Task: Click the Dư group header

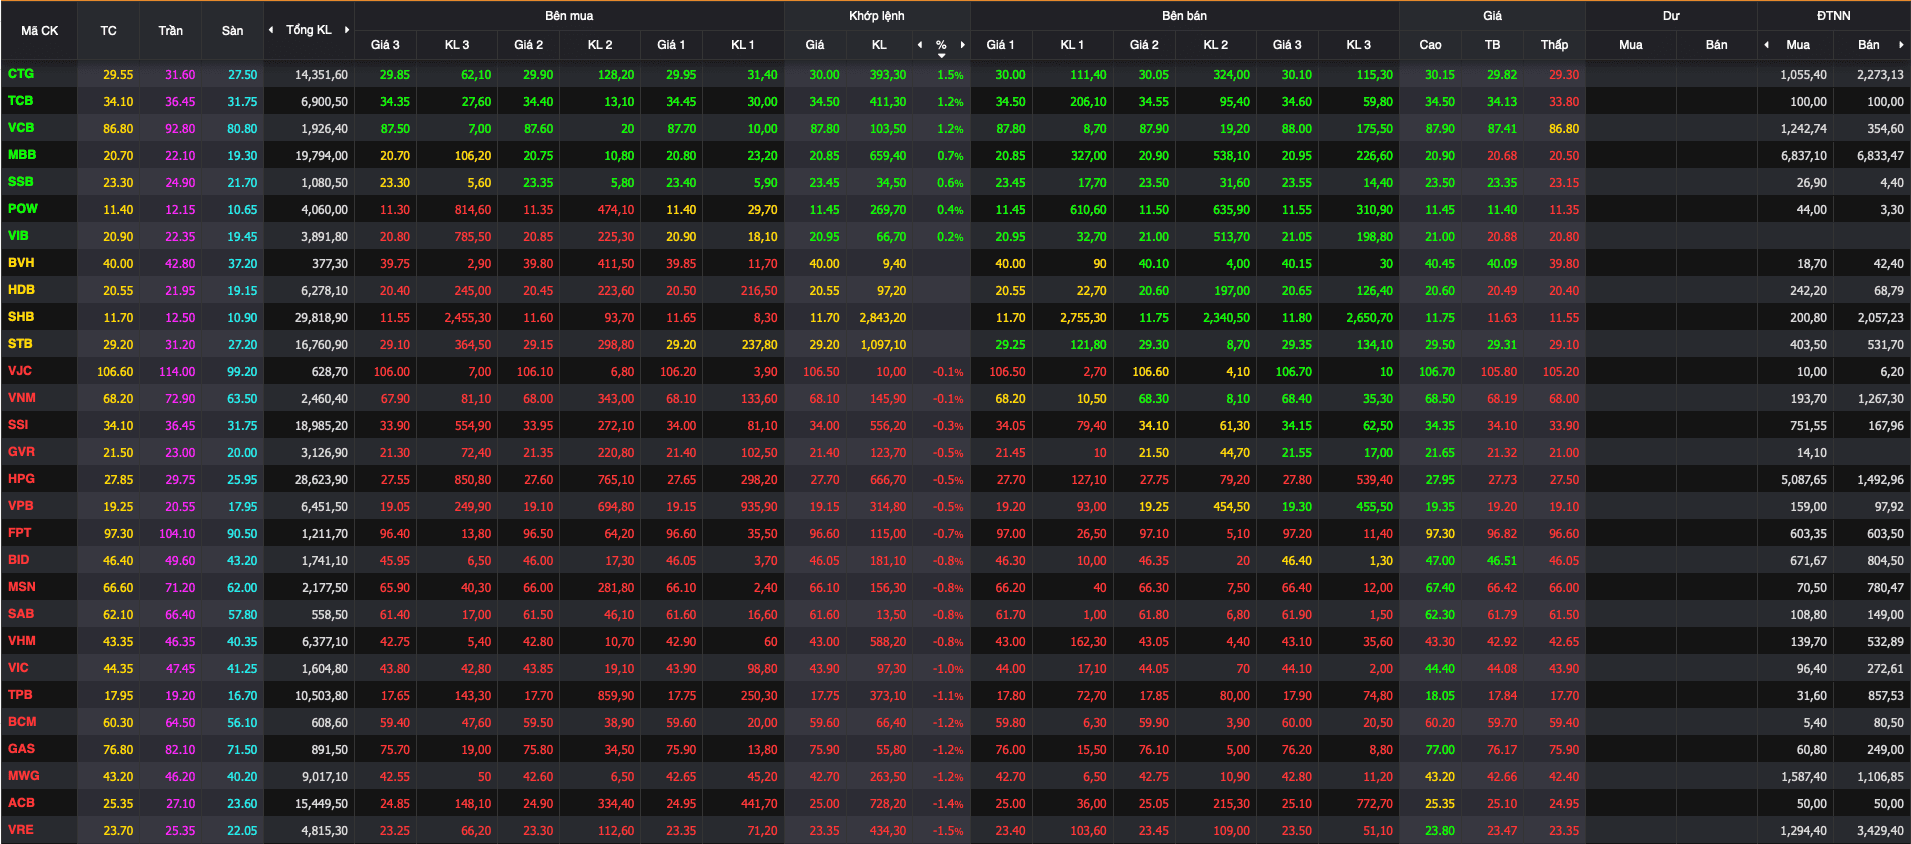Action: click(1671, 16)
